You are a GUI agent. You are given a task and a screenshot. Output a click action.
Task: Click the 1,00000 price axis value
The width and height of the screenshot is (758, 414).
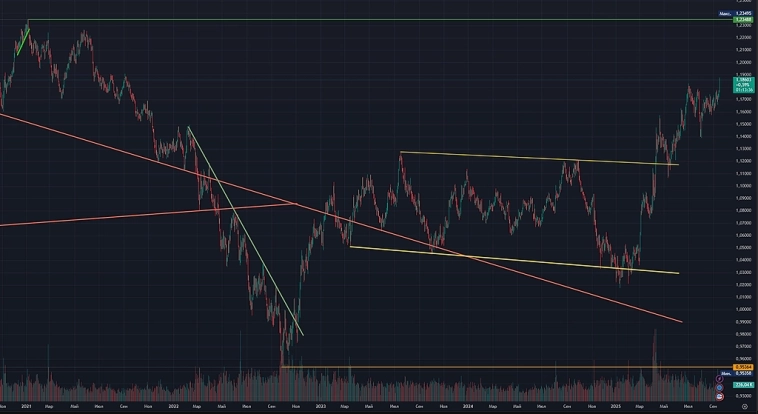(743, 310)
